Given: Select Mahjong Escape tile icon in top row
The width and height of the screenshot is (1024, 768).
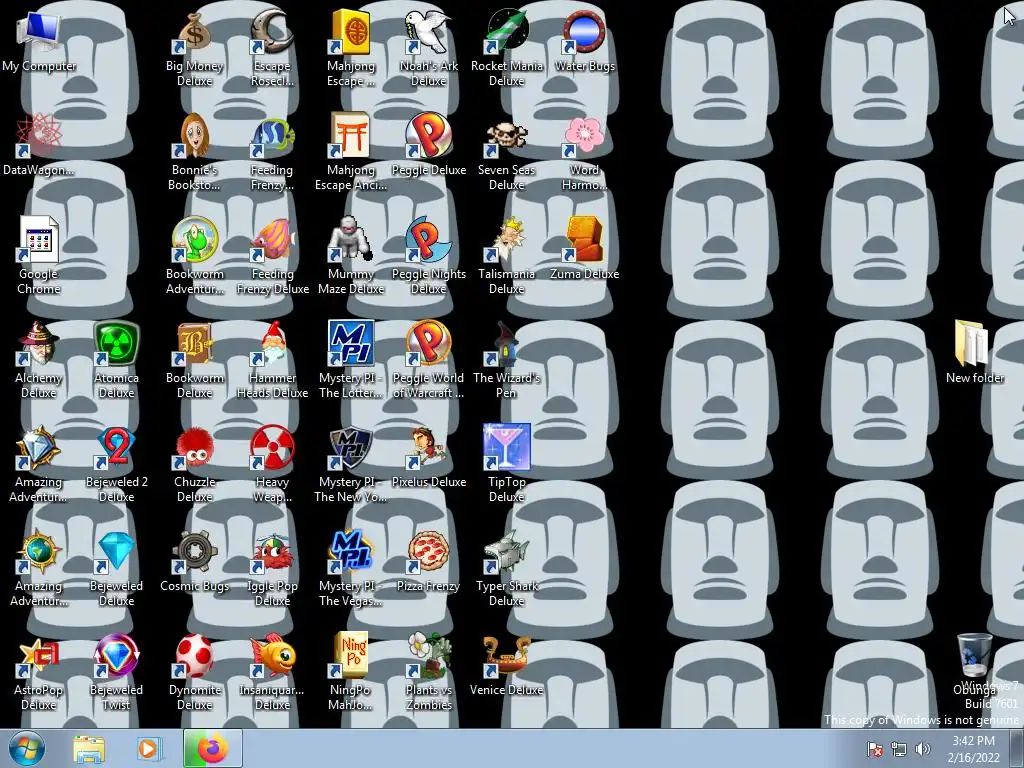Looking at the screenshot, I should click(x=351, y=33).
